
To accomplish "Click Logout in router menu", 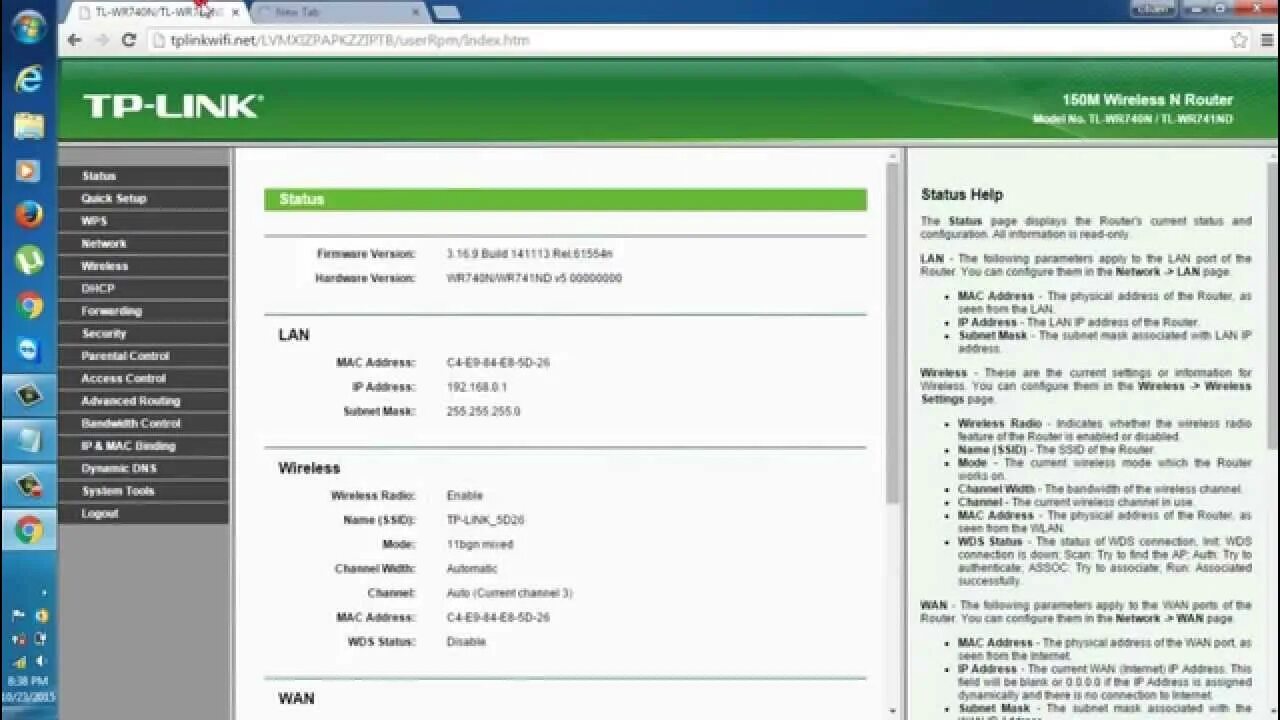I will [143, 514].
